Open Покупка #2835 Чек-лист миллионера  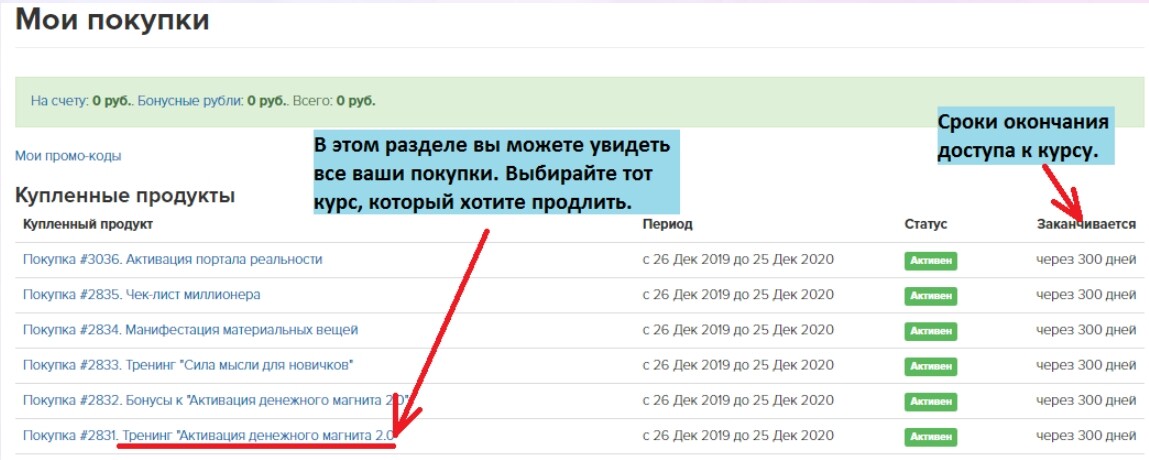click(x=141, y=294)
